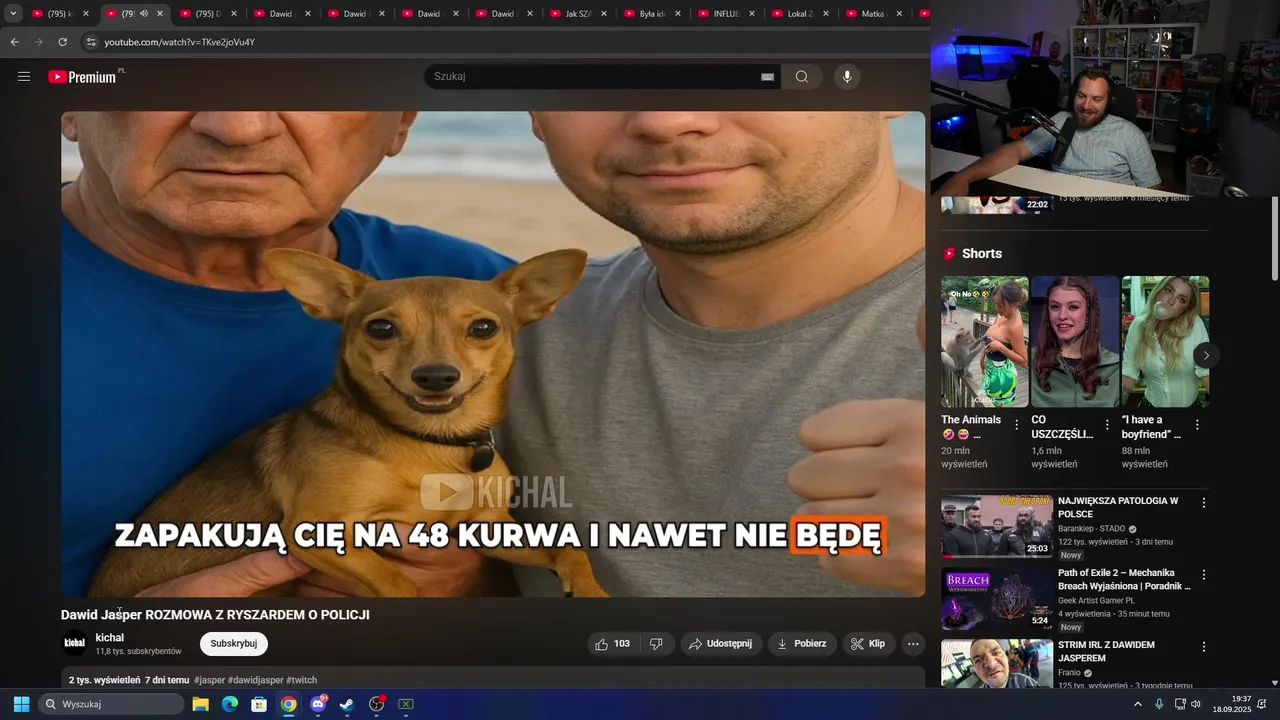Open Geek Artist Gamer PL channel name
The width and height of the screenshot is (1280, 720).
1096,601
